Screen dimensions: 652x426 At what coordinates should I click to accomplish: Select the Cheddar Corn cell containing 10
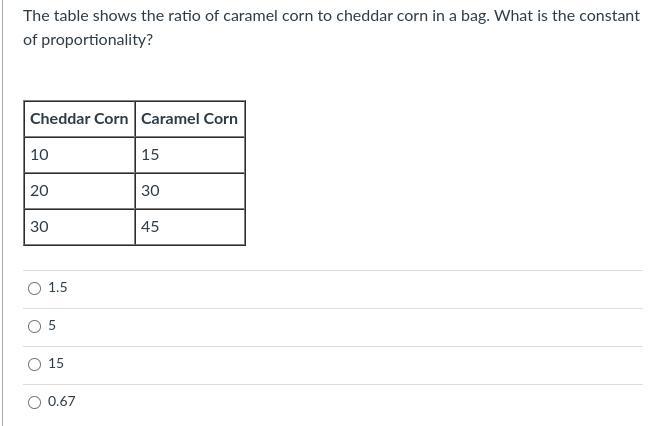[80, 155]
